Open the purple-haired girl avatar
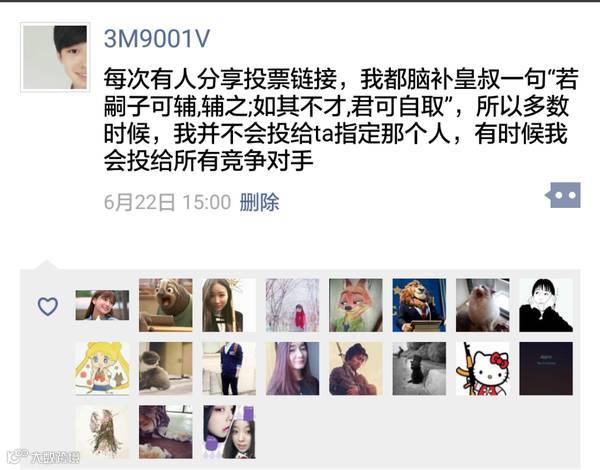Image resolution: width=600 pixels, height=470 pixels. [292, 369]
